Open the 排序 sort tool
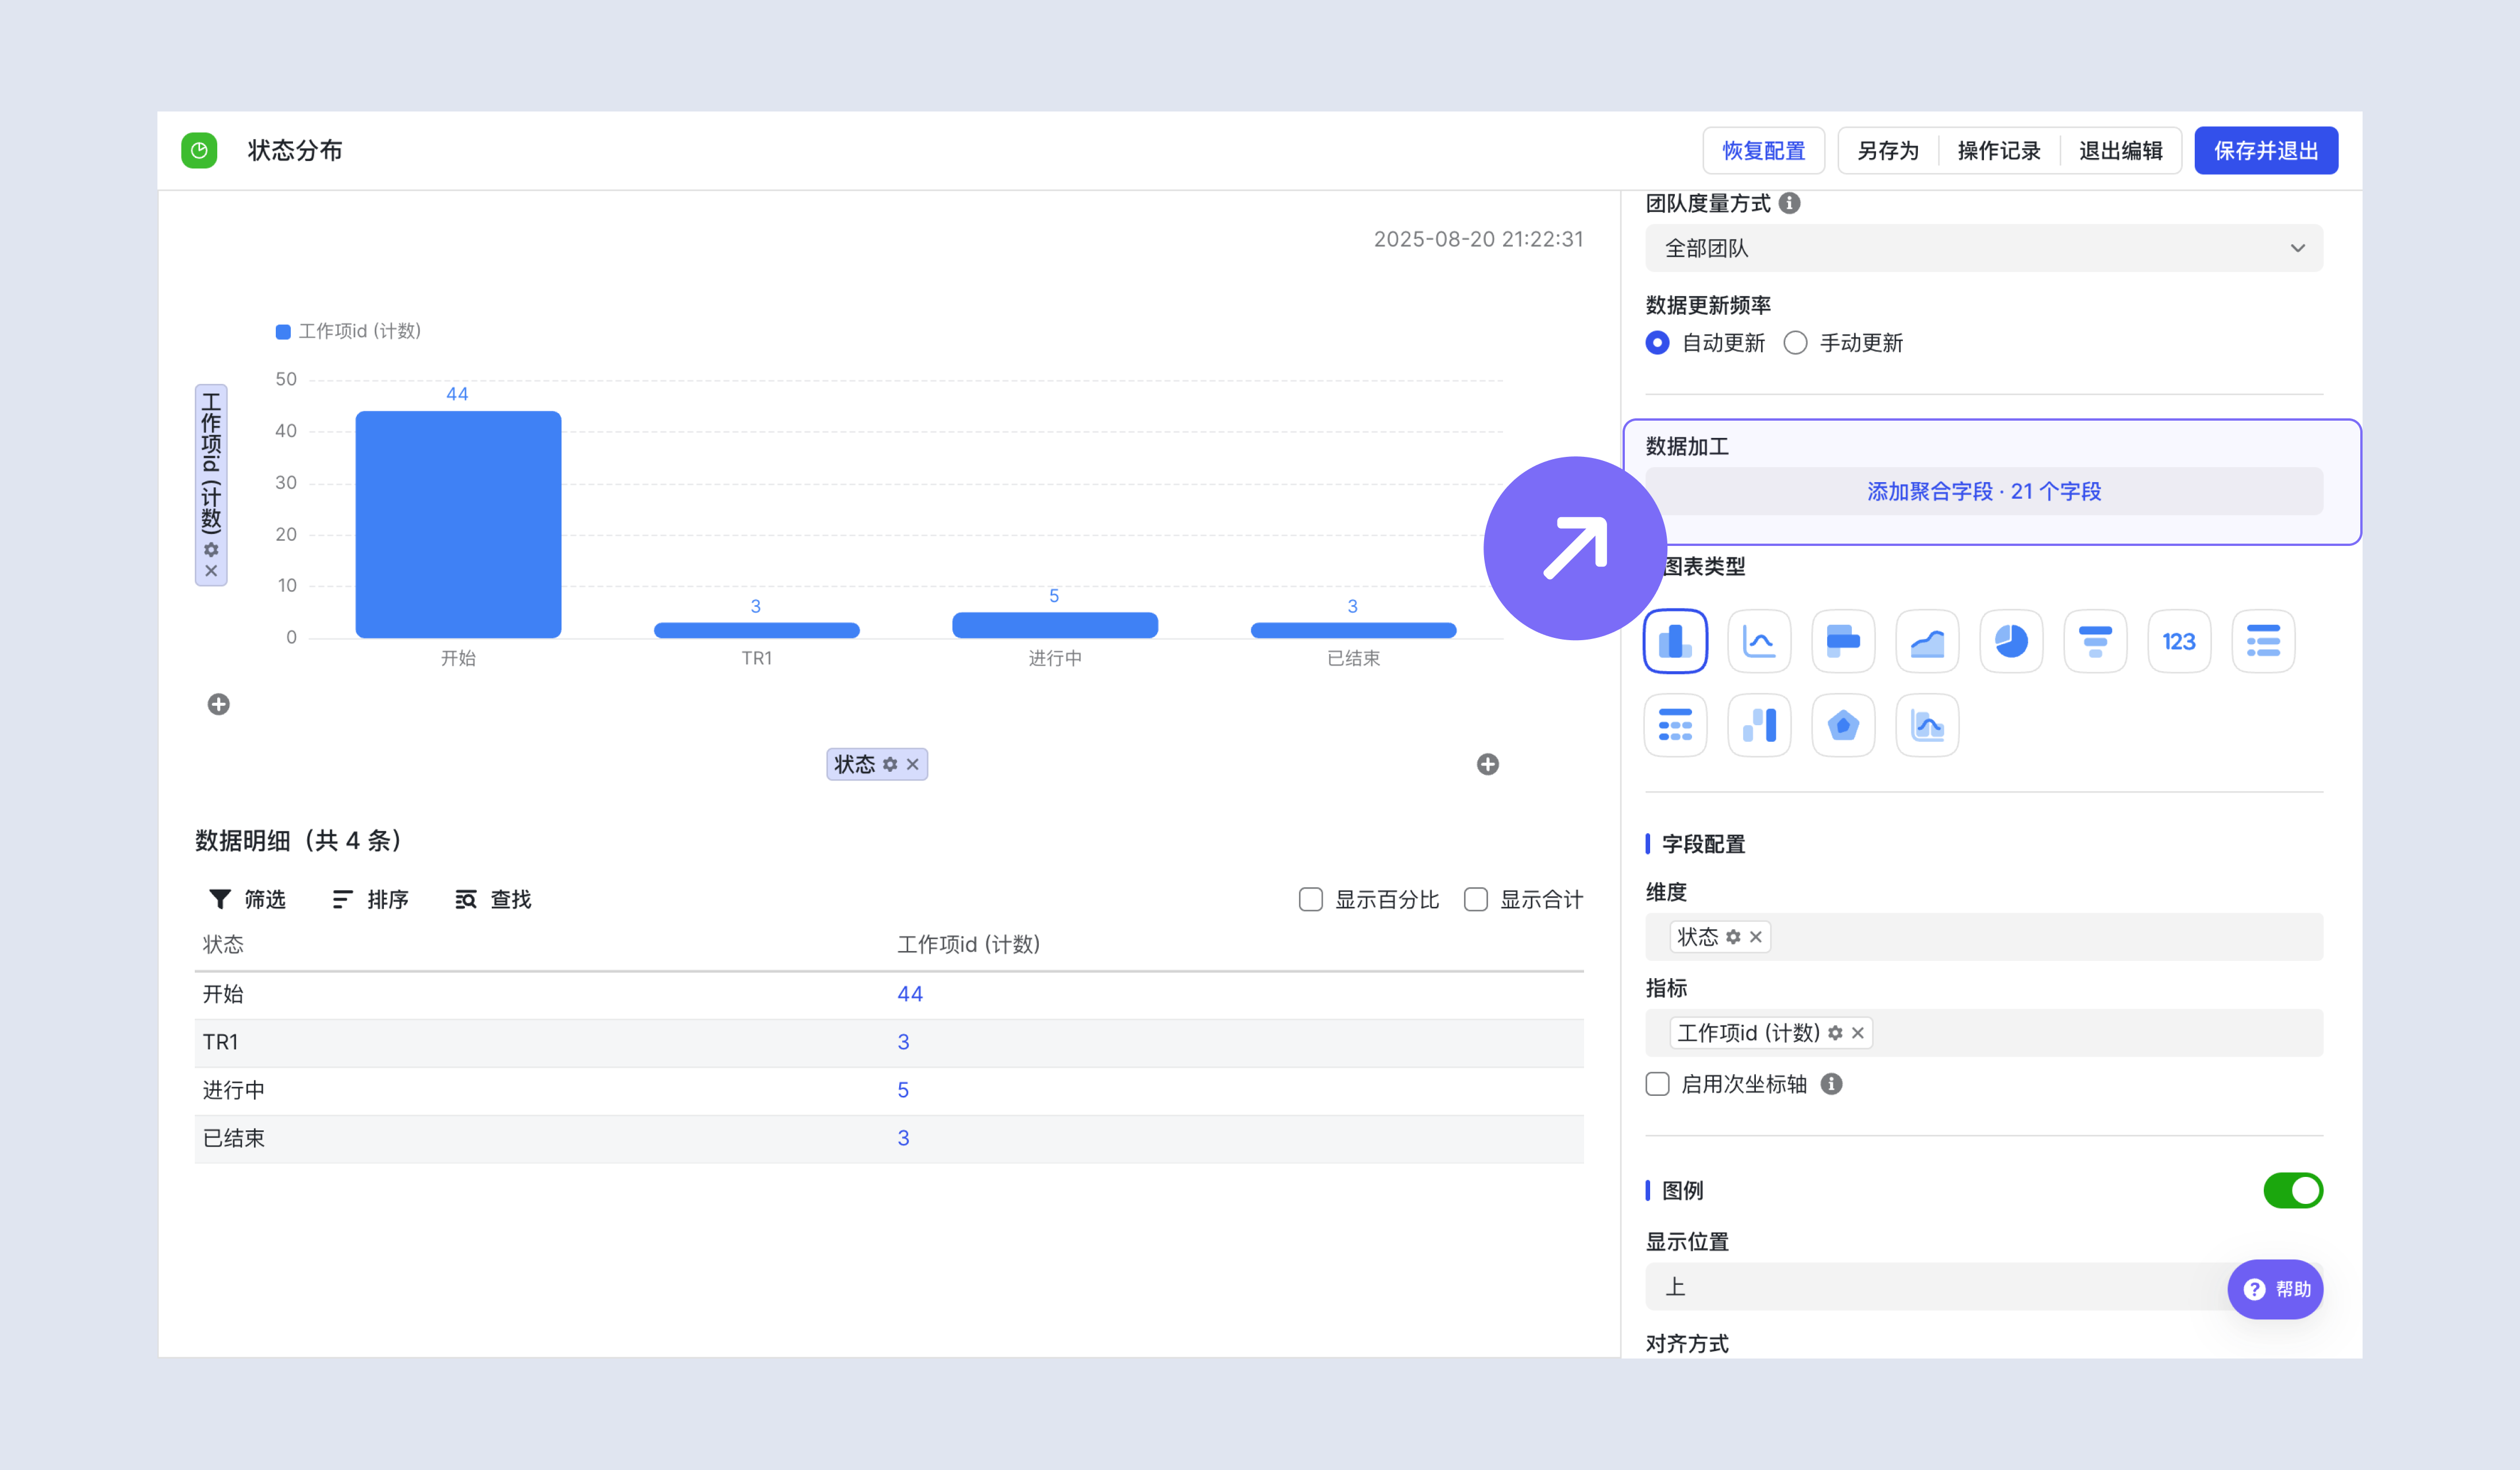Image resolution: width=2520 pixels, height=1470 pixels. click(x=370, y=899)
